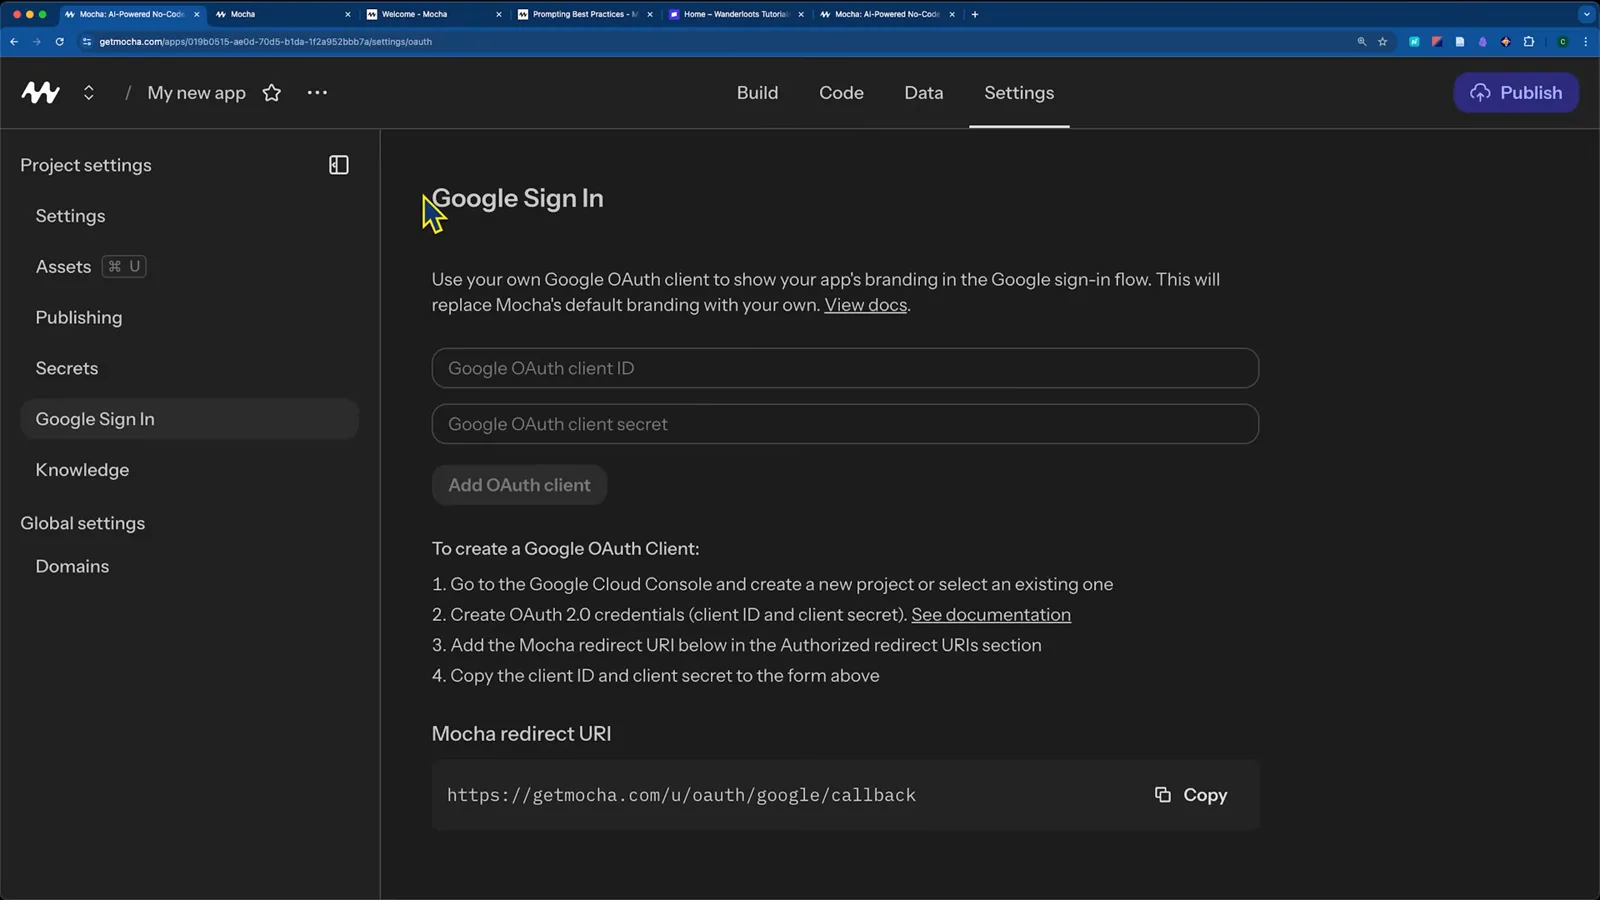The height and width of the screenshot is (900, 1600).
Task: Switch to the Code tab
Action: (841, 93)
